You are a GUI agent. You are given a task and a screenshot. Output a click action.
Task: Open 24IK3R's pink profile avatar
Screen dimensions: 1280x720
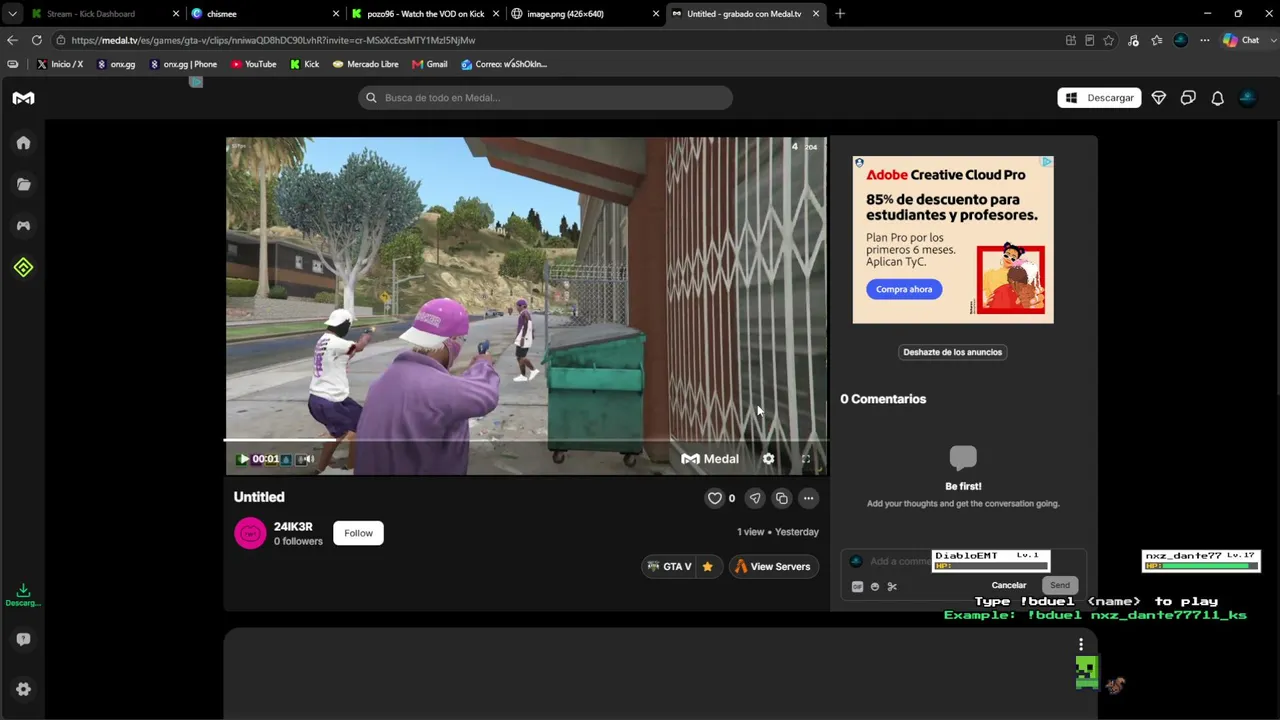(250, 533)
